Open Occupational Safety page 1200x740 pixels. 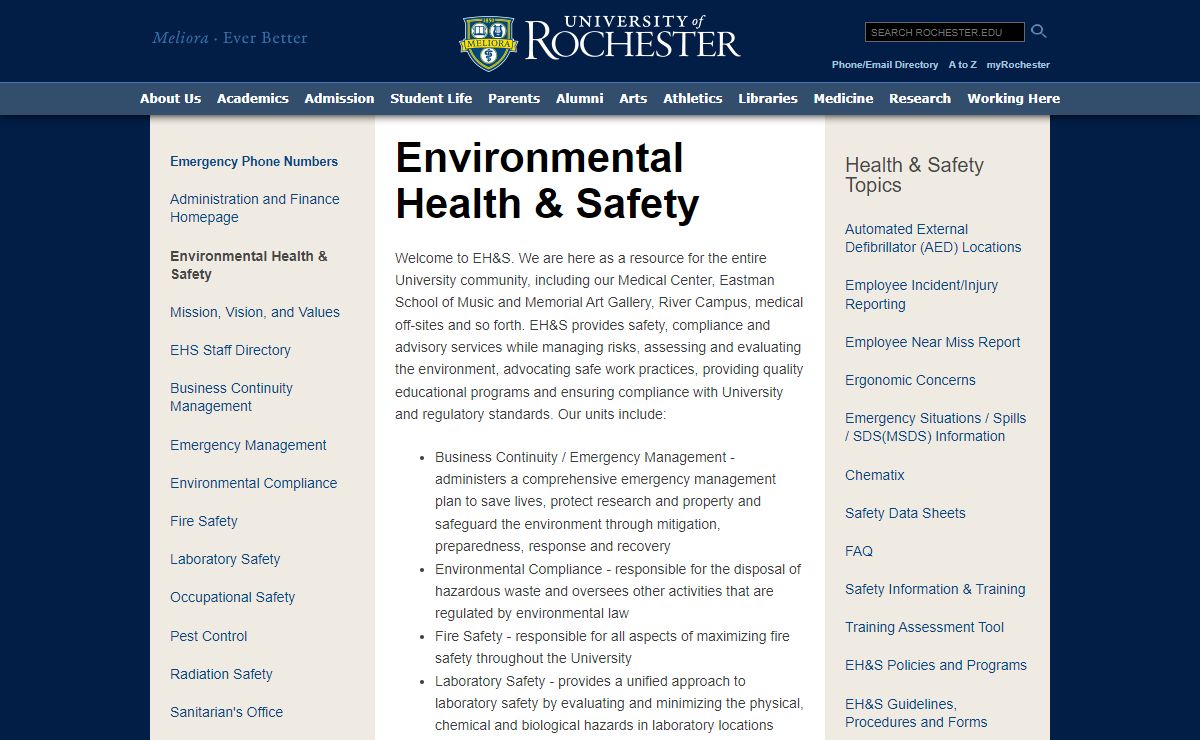tap(232, 597)
